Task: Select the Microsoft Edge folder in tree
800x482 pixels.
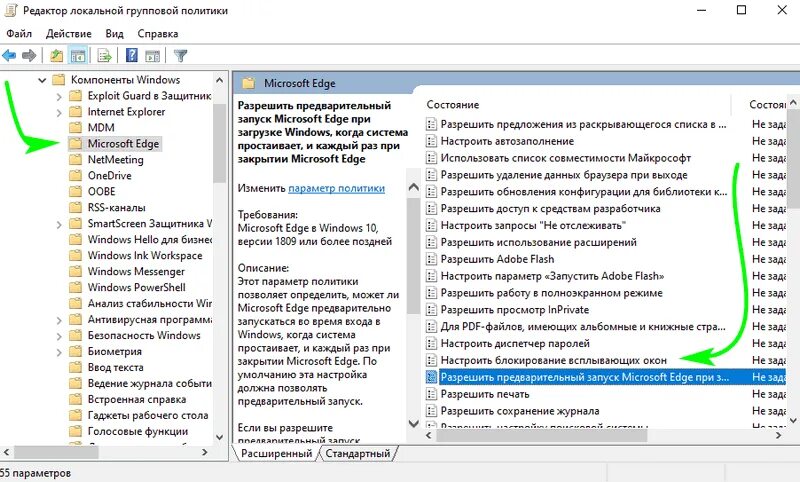Action: pos(123,144)
